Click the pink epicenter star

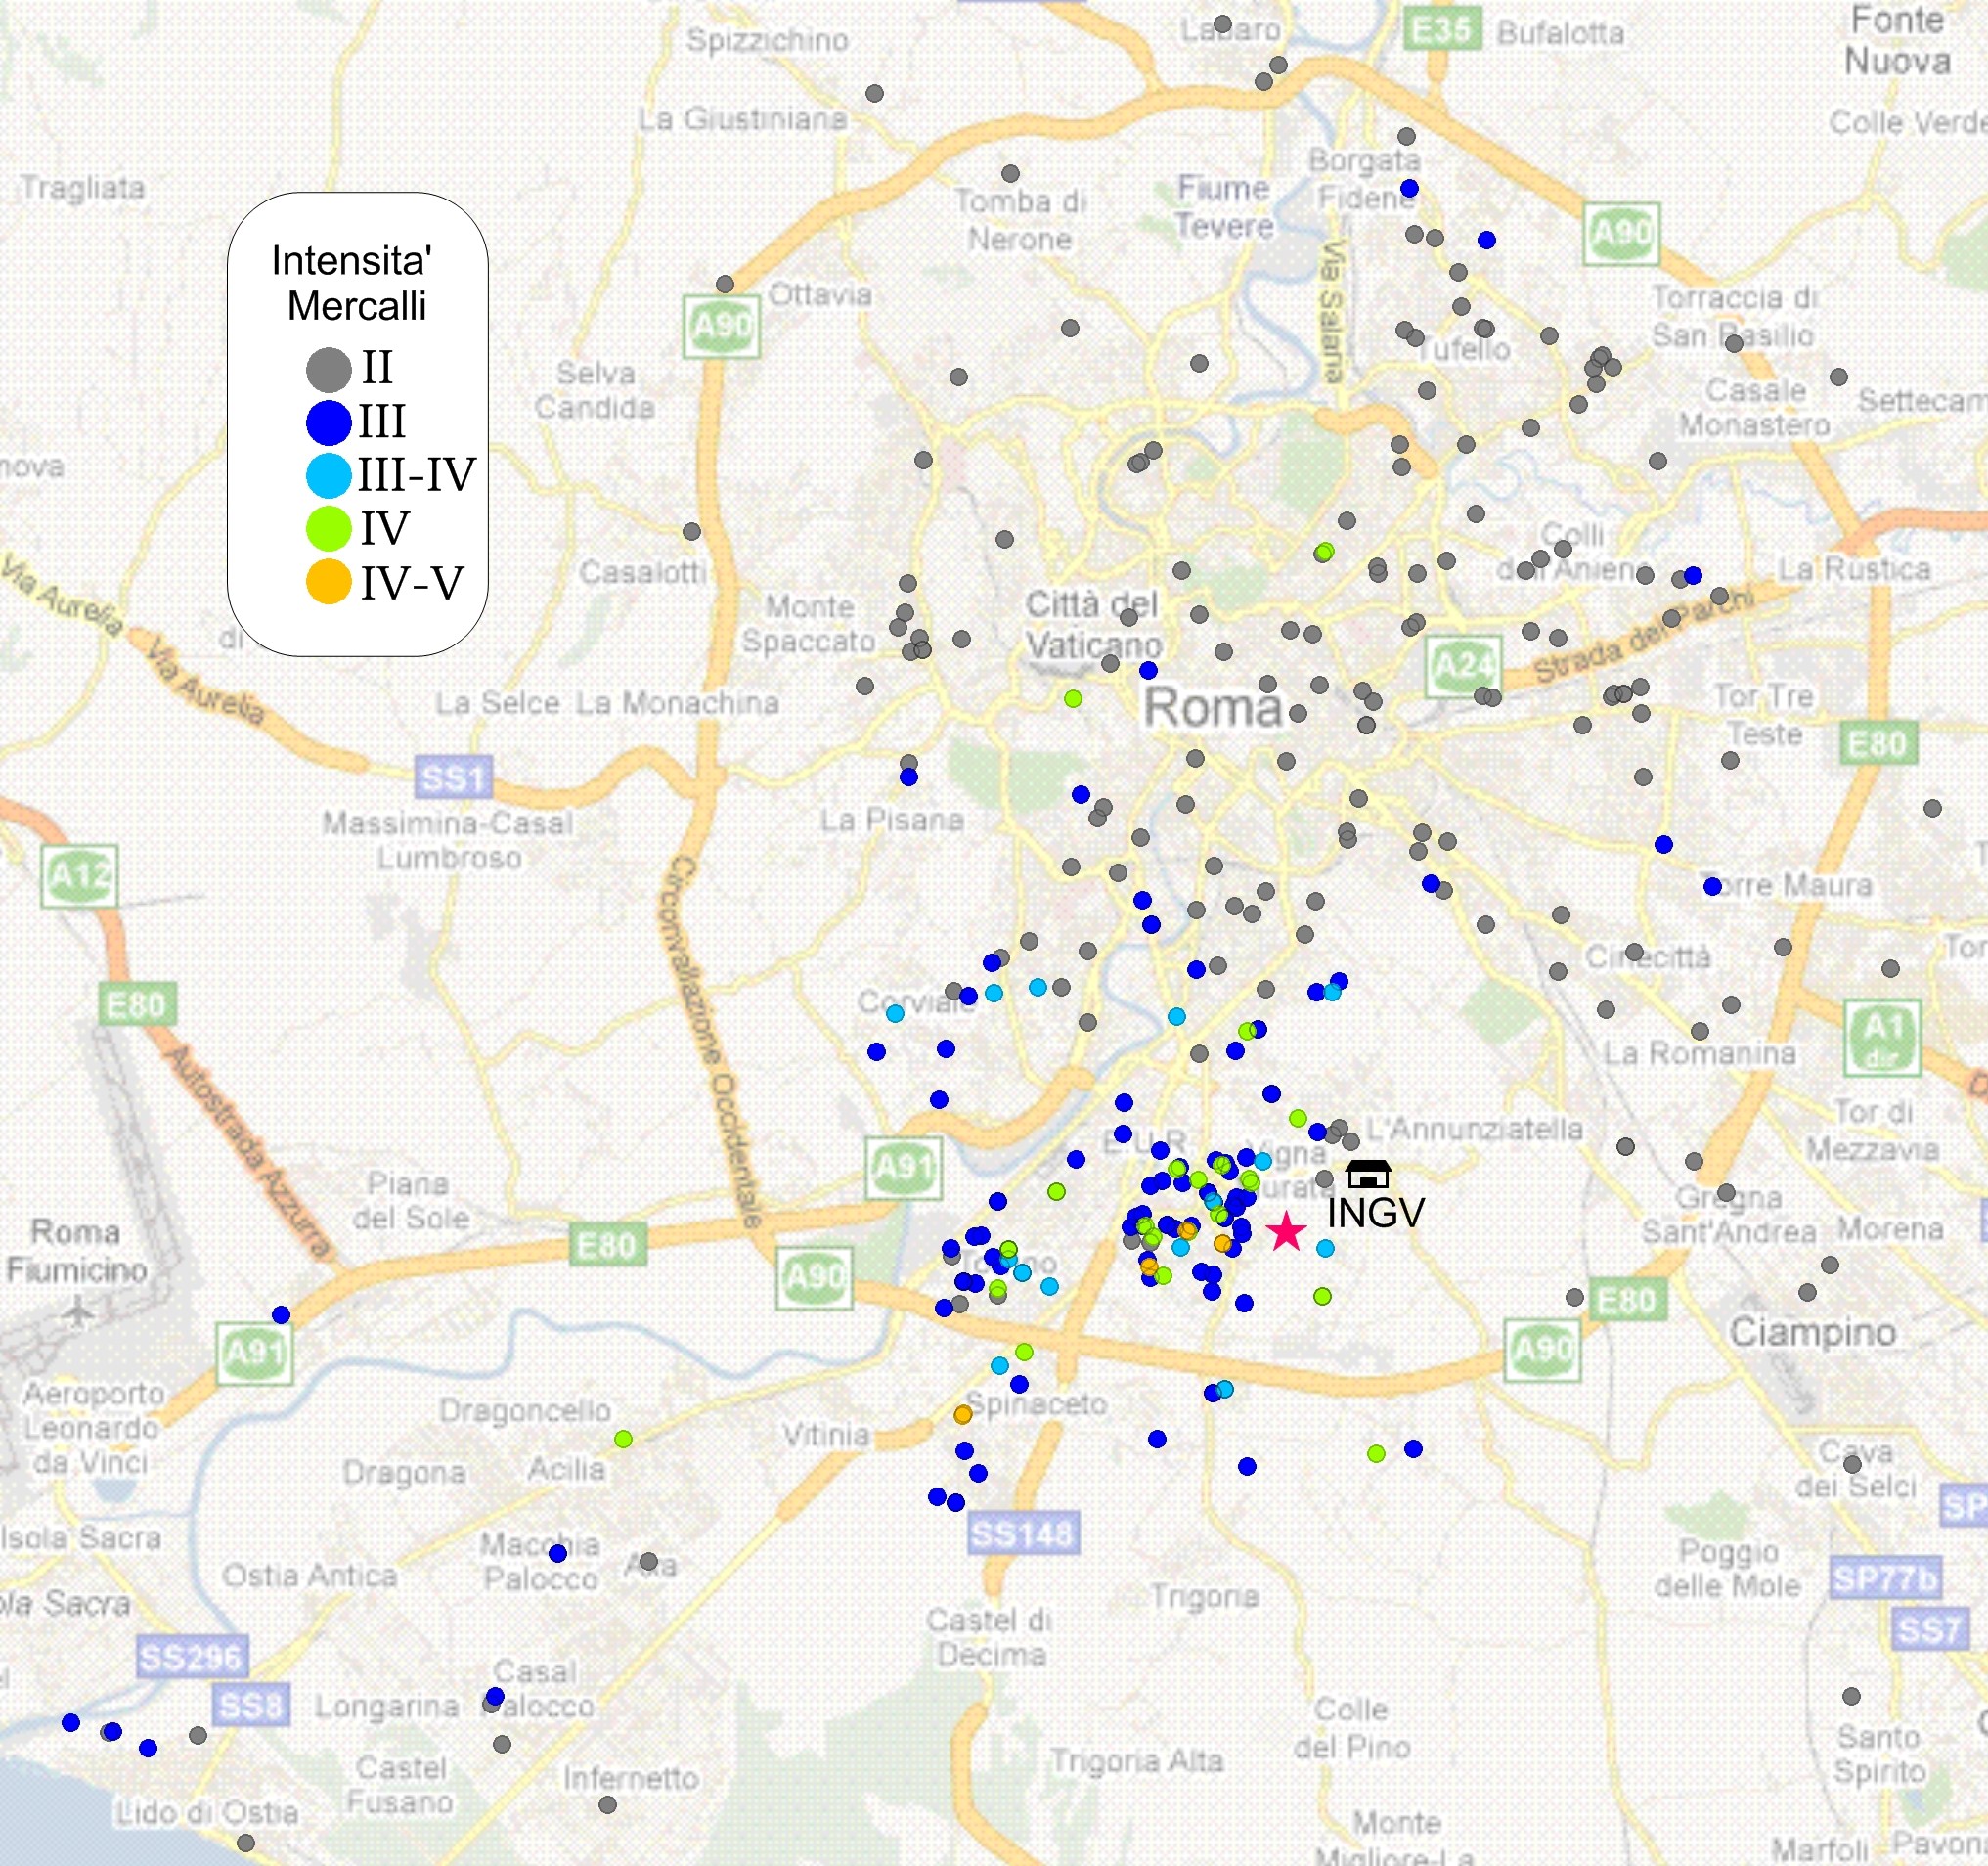pos(1286,1231)
